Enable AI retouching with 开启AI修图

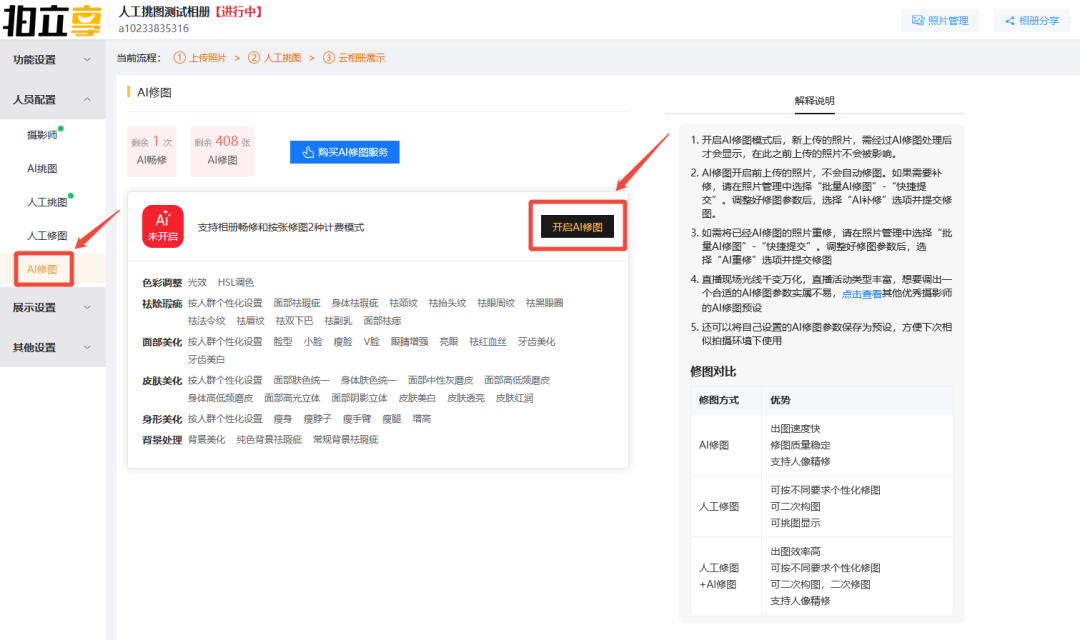coord(577,227)
